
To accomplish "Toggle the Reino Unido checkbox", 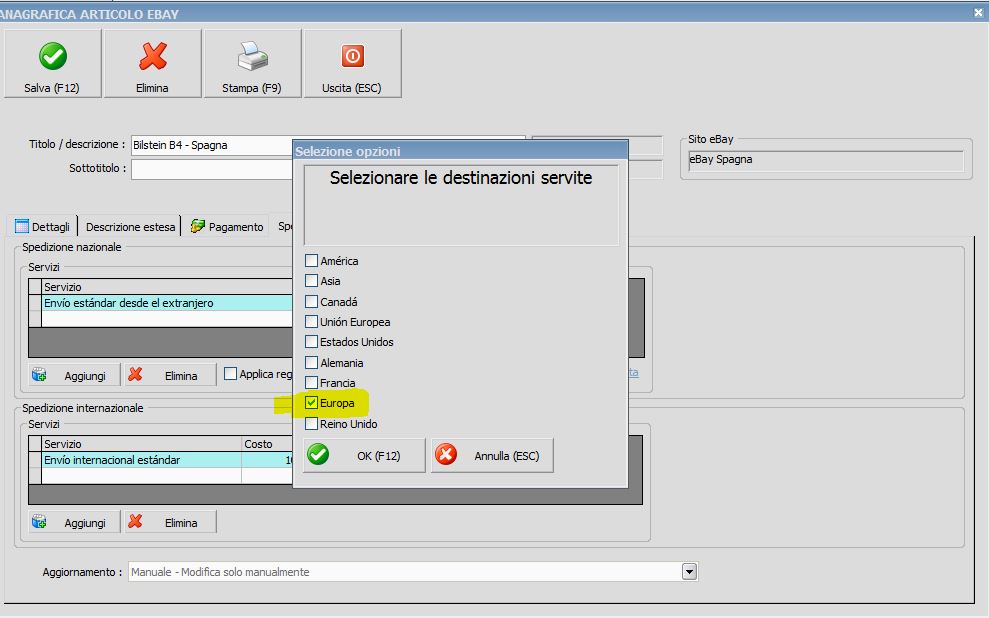I will (312, 424).
